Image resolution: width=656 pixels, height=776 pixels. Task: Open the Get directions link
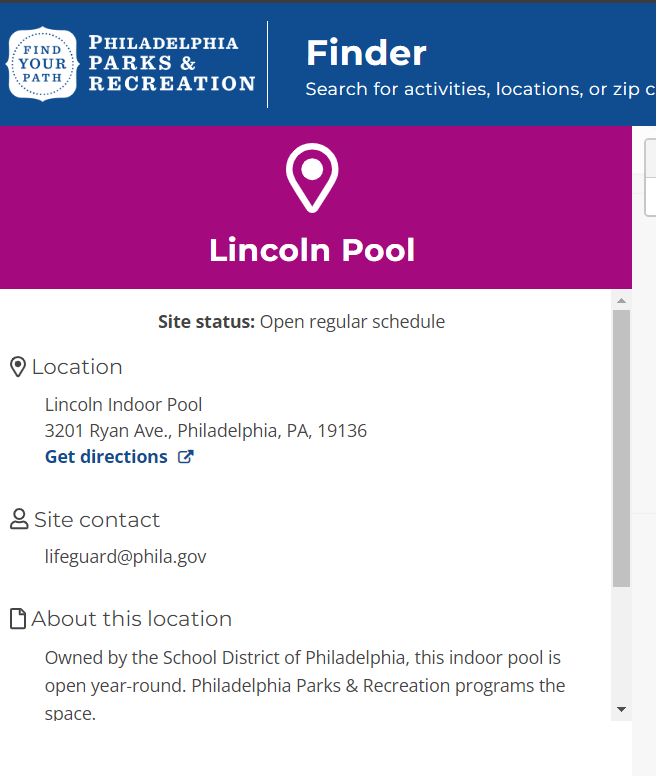click(x=106, y=457)
